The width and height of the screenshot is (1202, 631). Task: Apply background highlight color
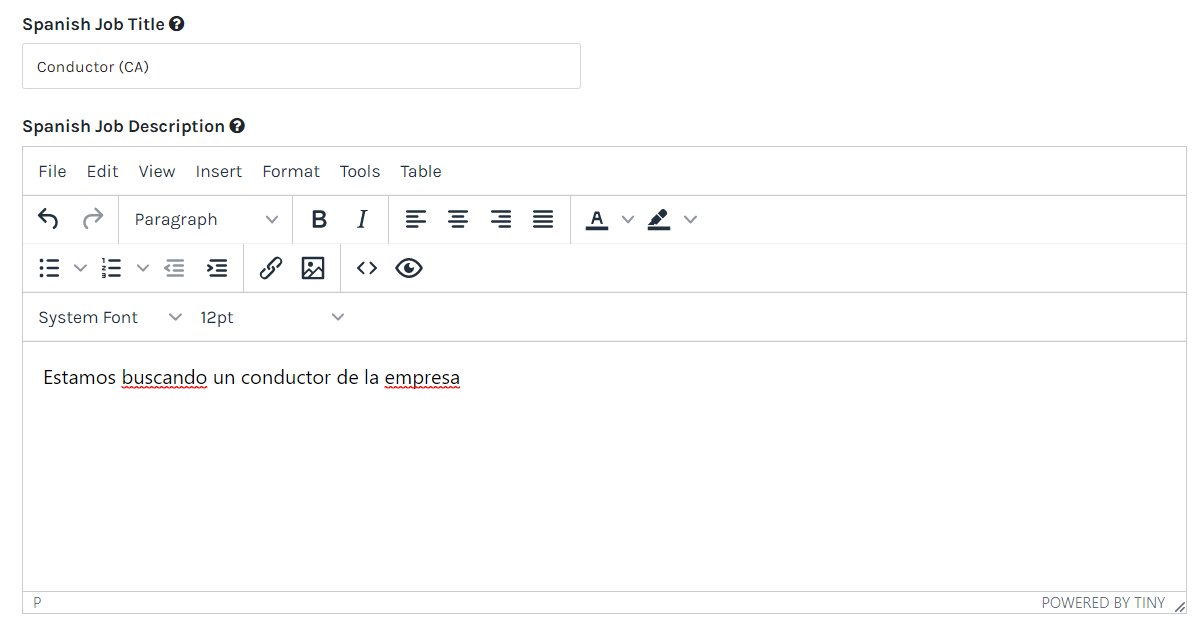[659, 219]
